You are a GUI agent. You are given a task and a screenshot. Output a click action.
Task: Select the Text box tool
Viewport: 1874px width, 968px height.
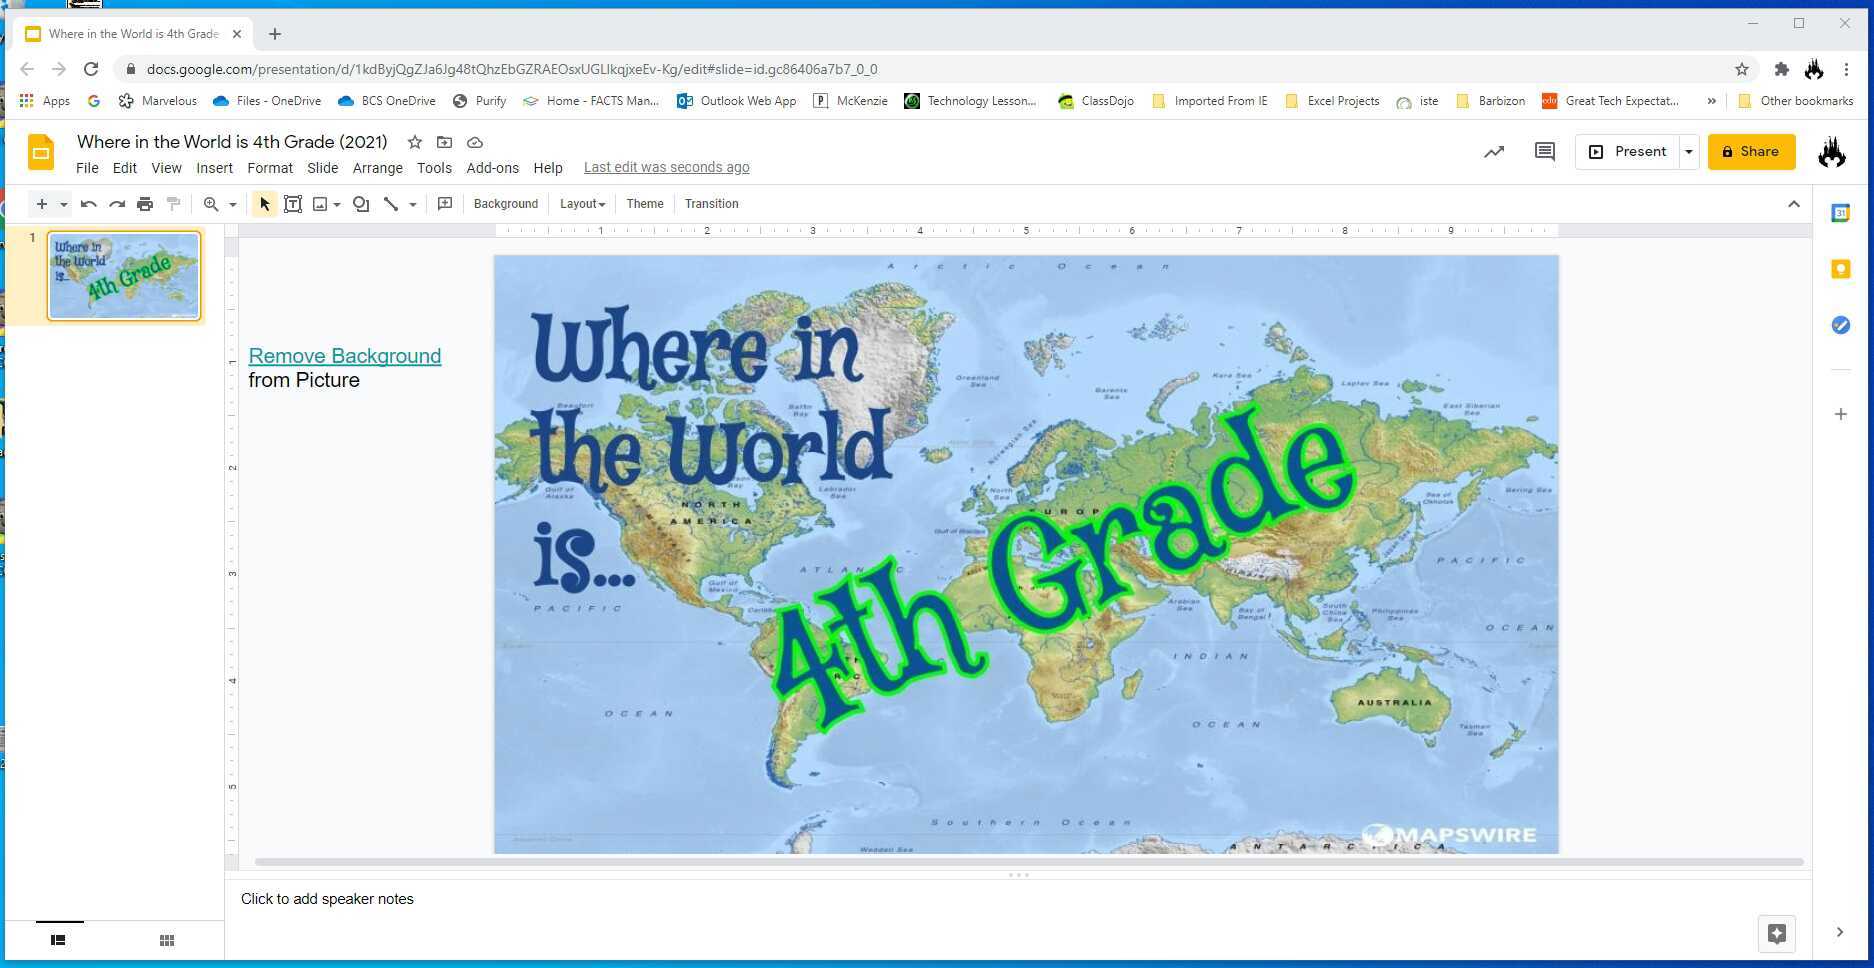pos(293,204)
